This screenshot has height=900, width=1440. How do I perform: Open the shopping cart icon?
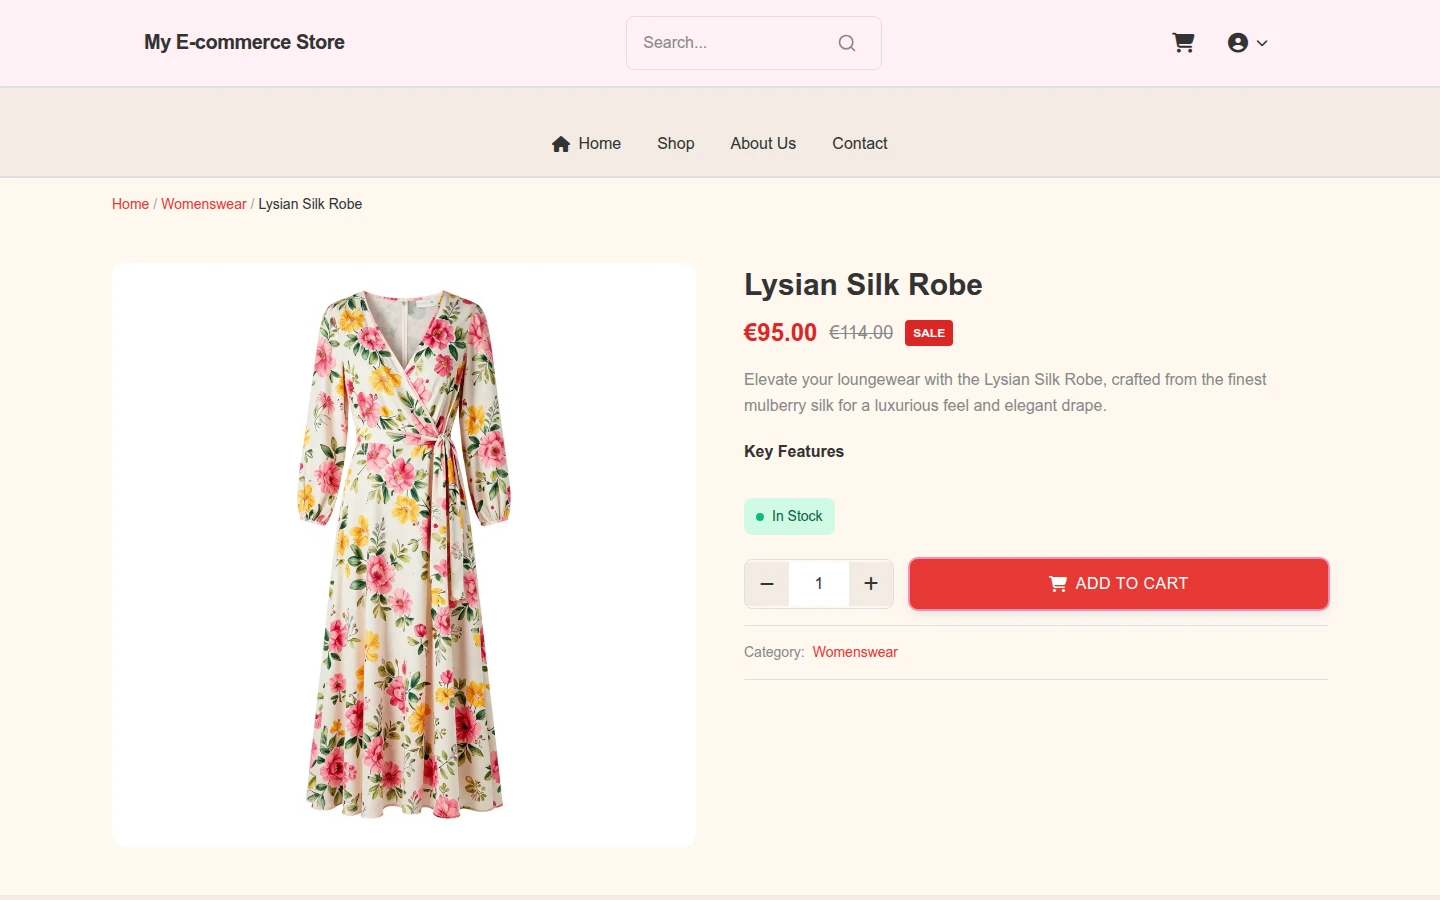click(x=1183, y=43)
